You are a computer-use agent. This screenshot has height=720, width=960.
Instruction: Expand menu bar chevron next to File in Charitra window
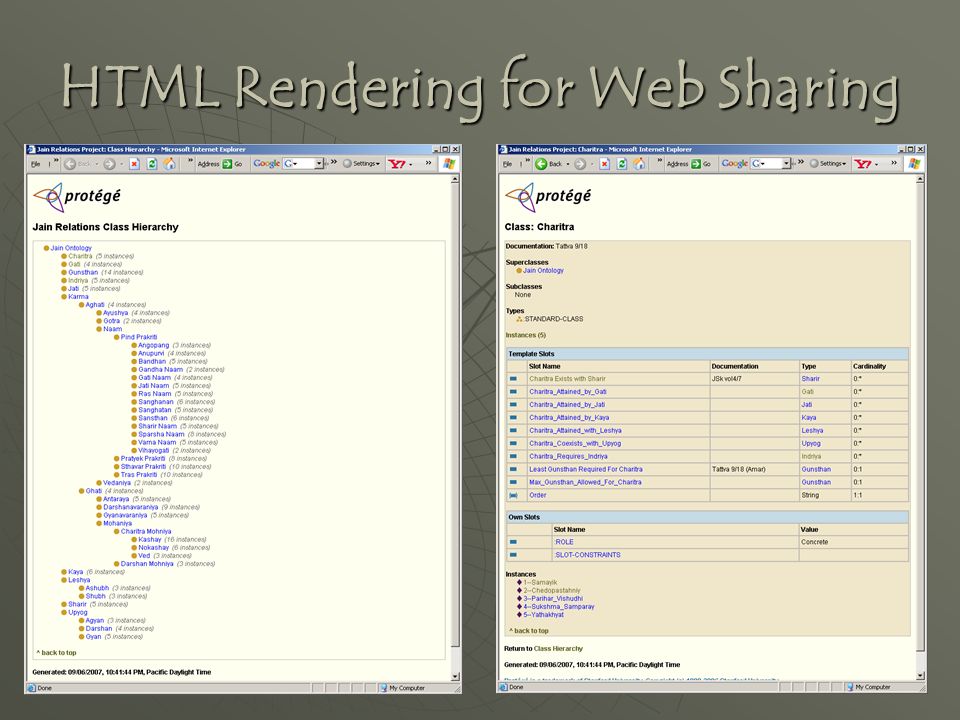527,161
